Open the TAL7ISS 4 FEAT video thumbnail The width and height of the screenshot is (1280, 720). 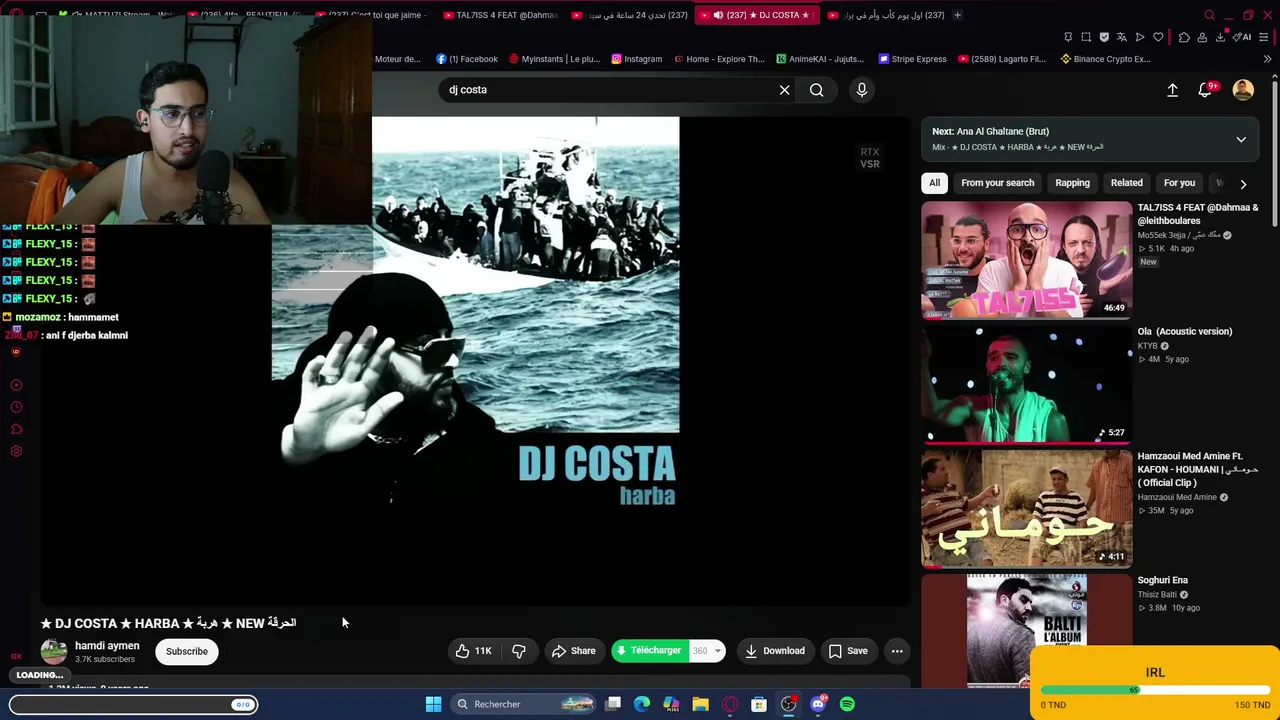point(1026,260)
